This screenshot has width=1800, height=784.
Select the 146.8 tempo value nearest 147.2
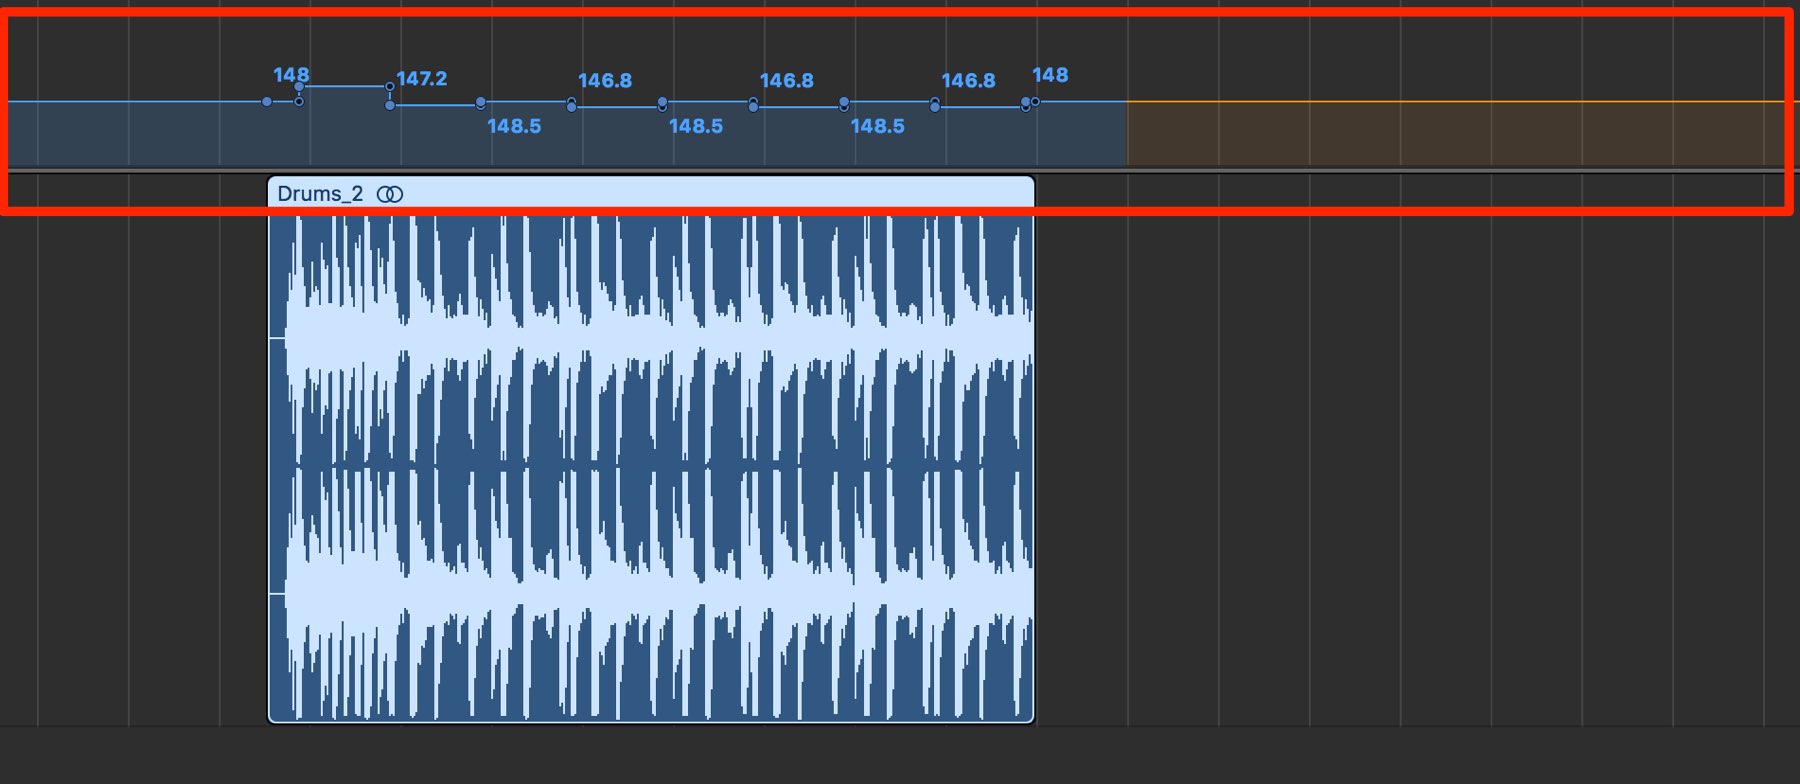click(605, 80)
